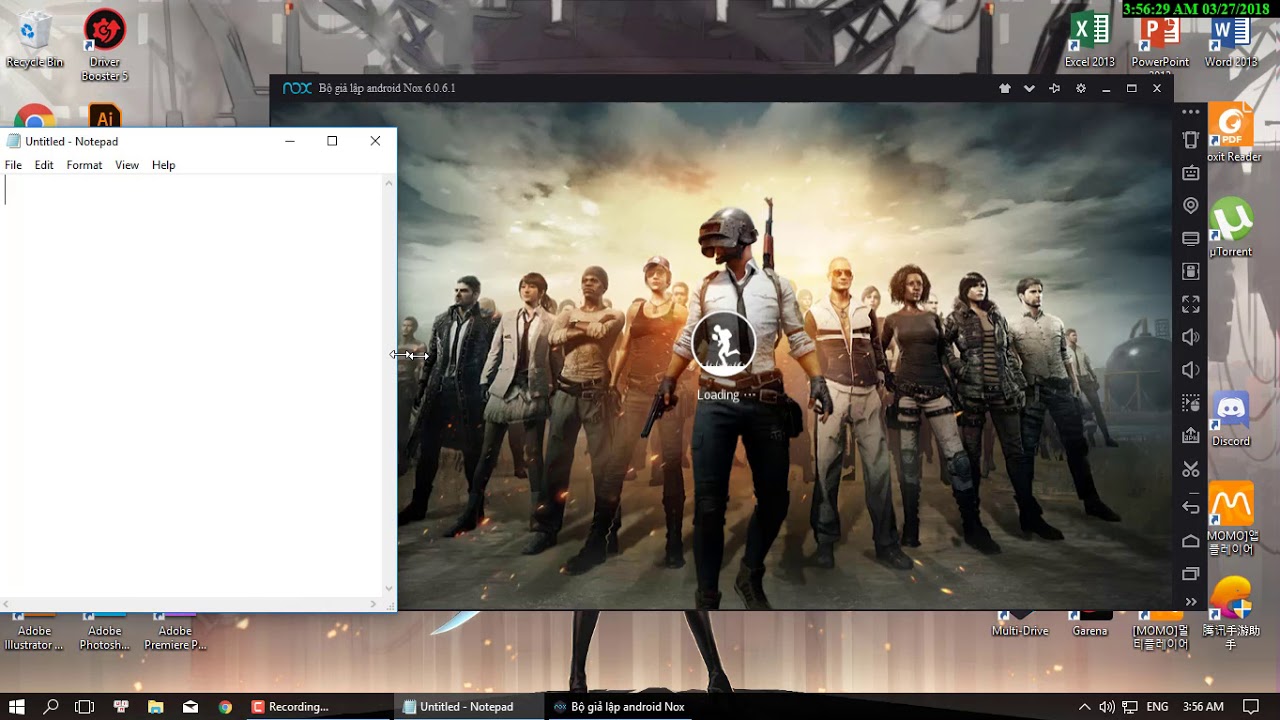Open Chrome from the taskbar
The width and height of the screenshot is (1280, 720).
225,707
